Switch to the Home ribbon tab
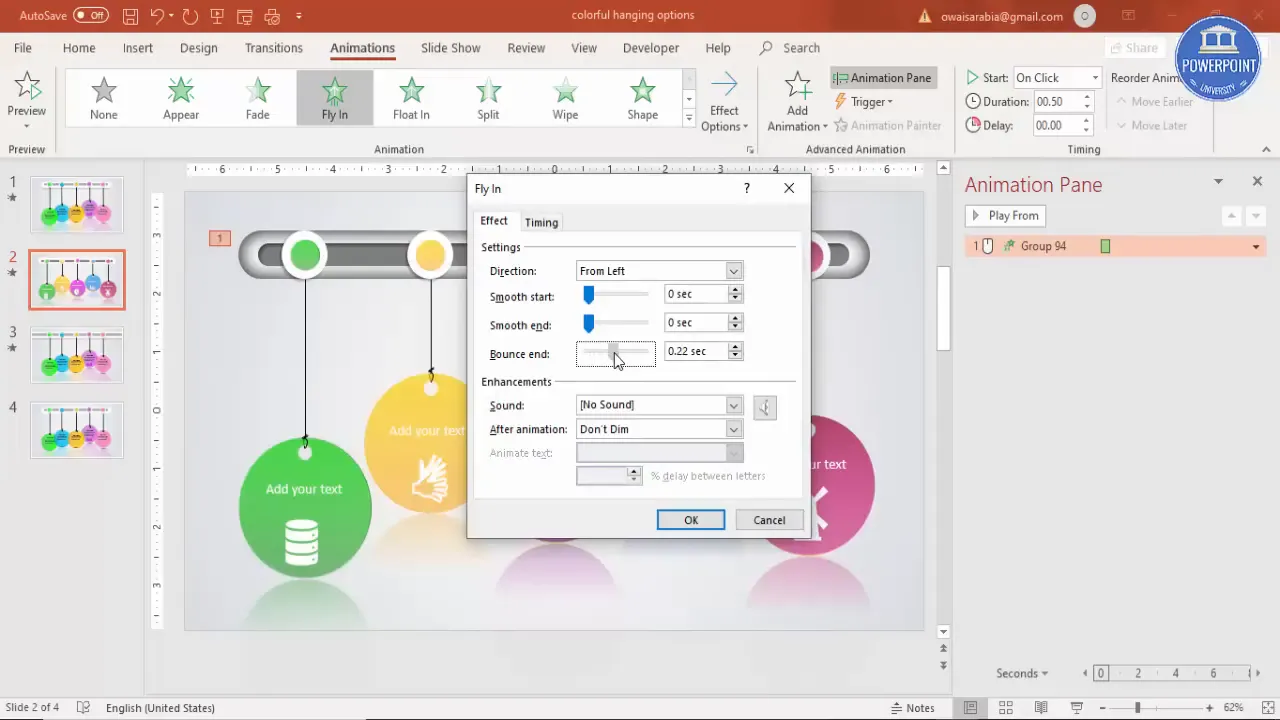 [79, 48]
